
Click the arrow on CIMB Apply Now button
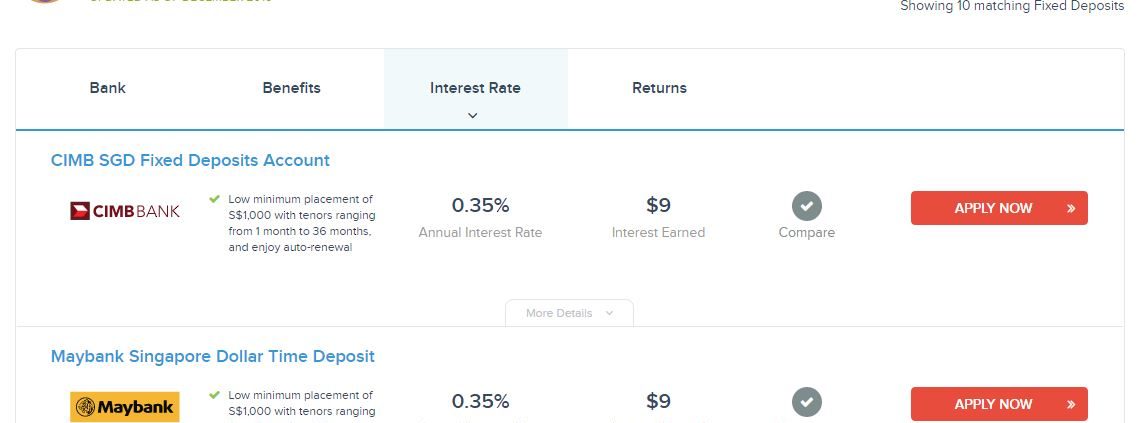1071,208
